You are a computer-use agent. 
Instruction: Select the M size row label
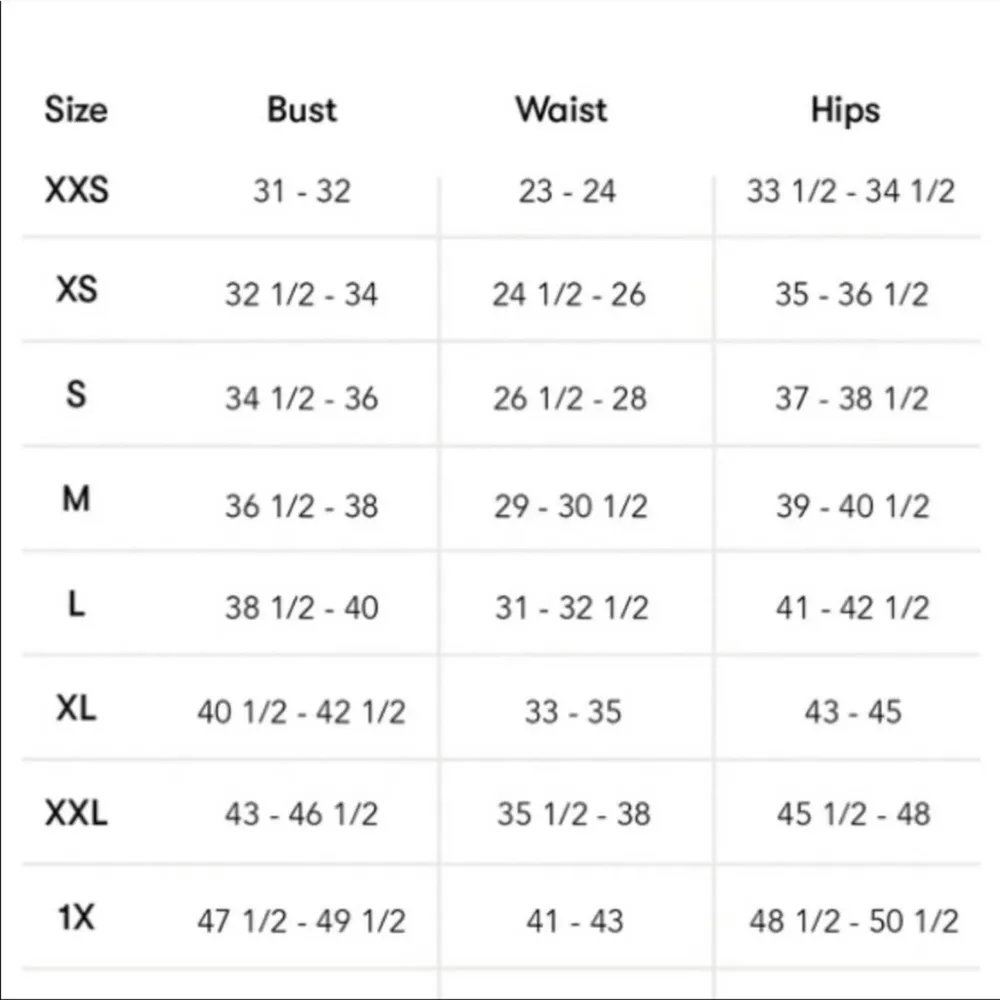point(76,499)
